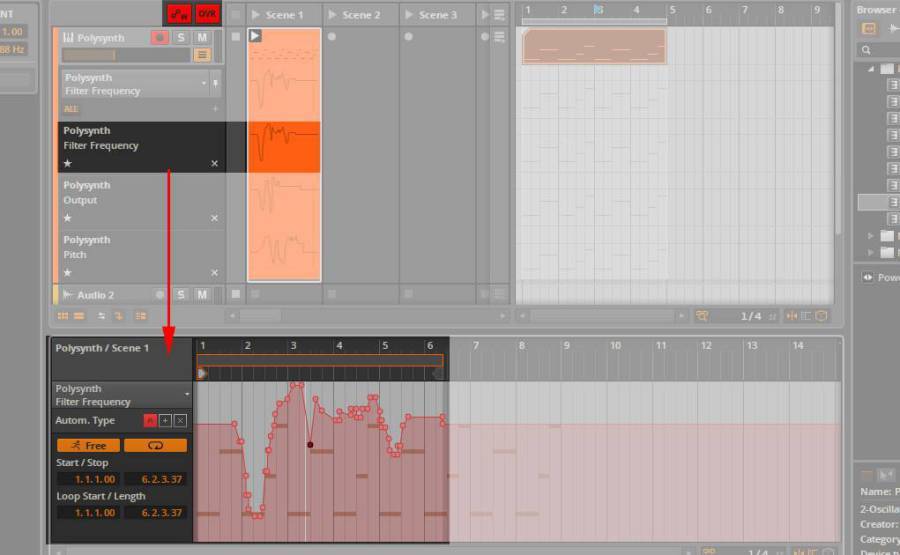Click the star on Polysynth Pitch lane

point(68,273)
